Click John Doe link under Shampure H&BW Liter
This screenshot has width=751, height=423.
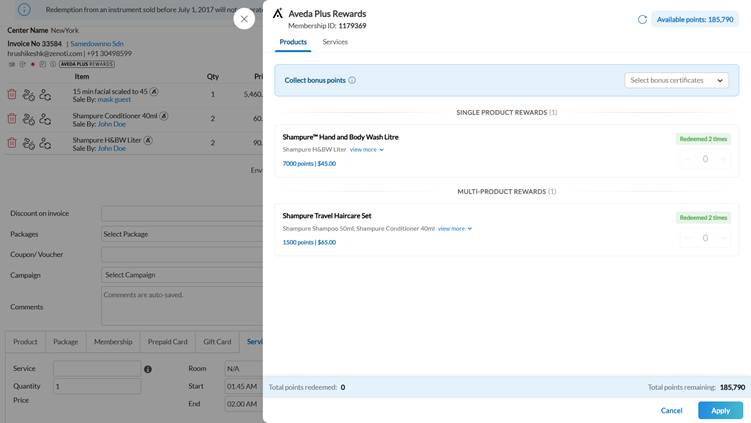(x=112, y=149)
